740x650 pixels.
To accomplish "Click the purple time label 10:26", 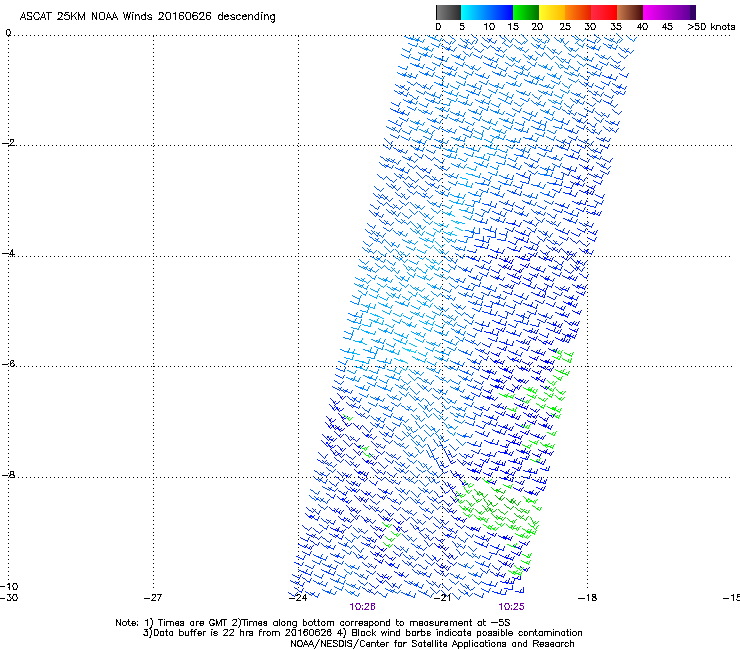I will tap(362, 607).
